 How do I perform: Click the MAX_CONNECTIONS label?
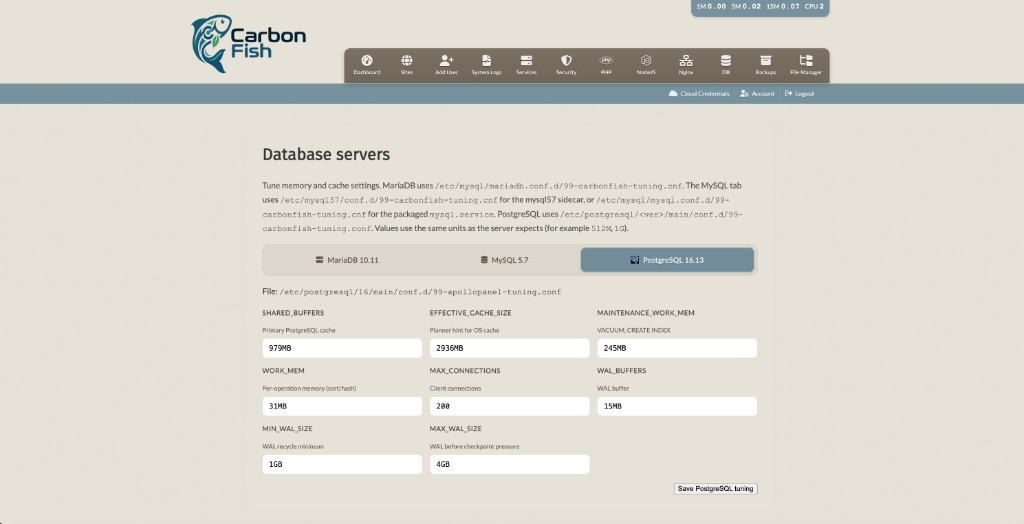[x=465, y=370]
